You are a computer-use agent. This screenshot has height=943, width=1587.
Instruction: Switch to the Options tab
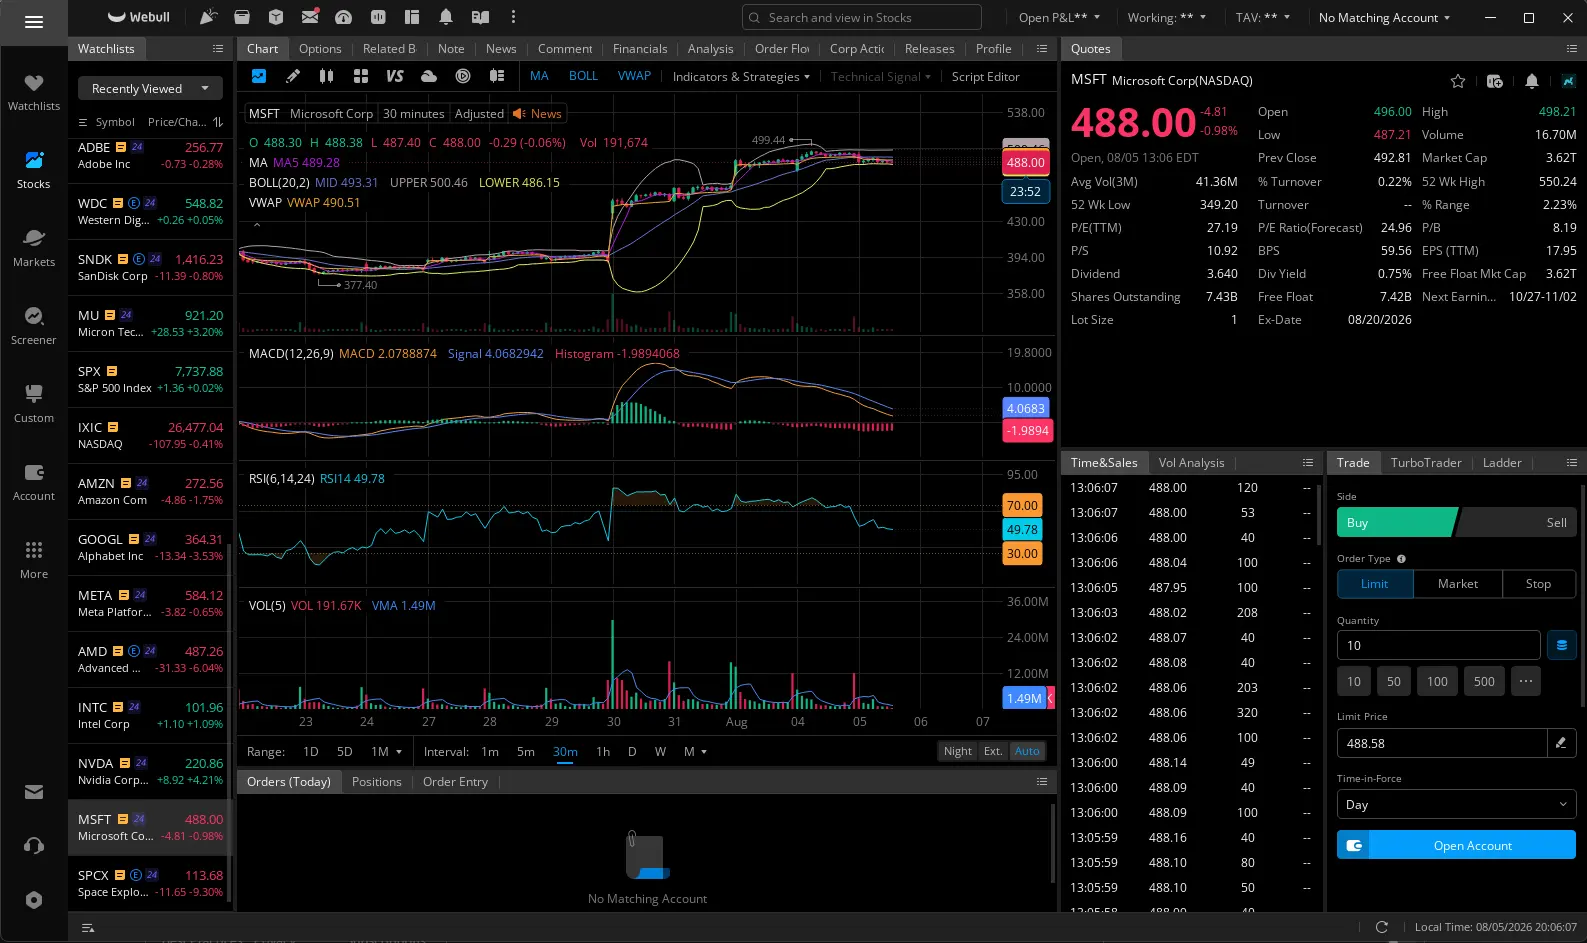point(320,49)
